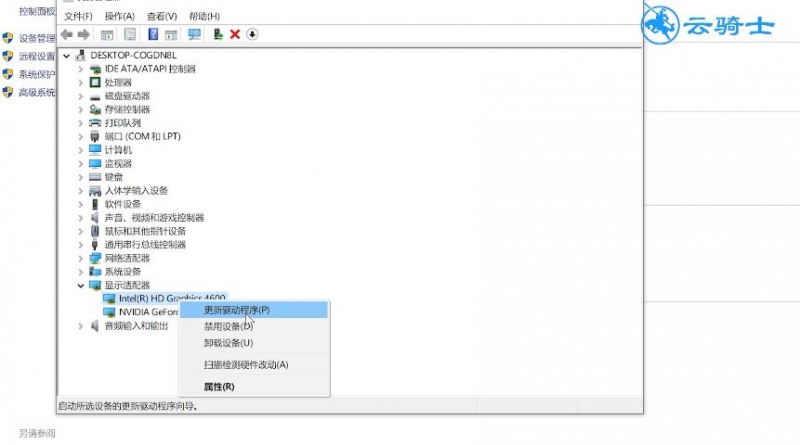
Task: Click the 处理器 processor icon
Action: coord(95,82)
